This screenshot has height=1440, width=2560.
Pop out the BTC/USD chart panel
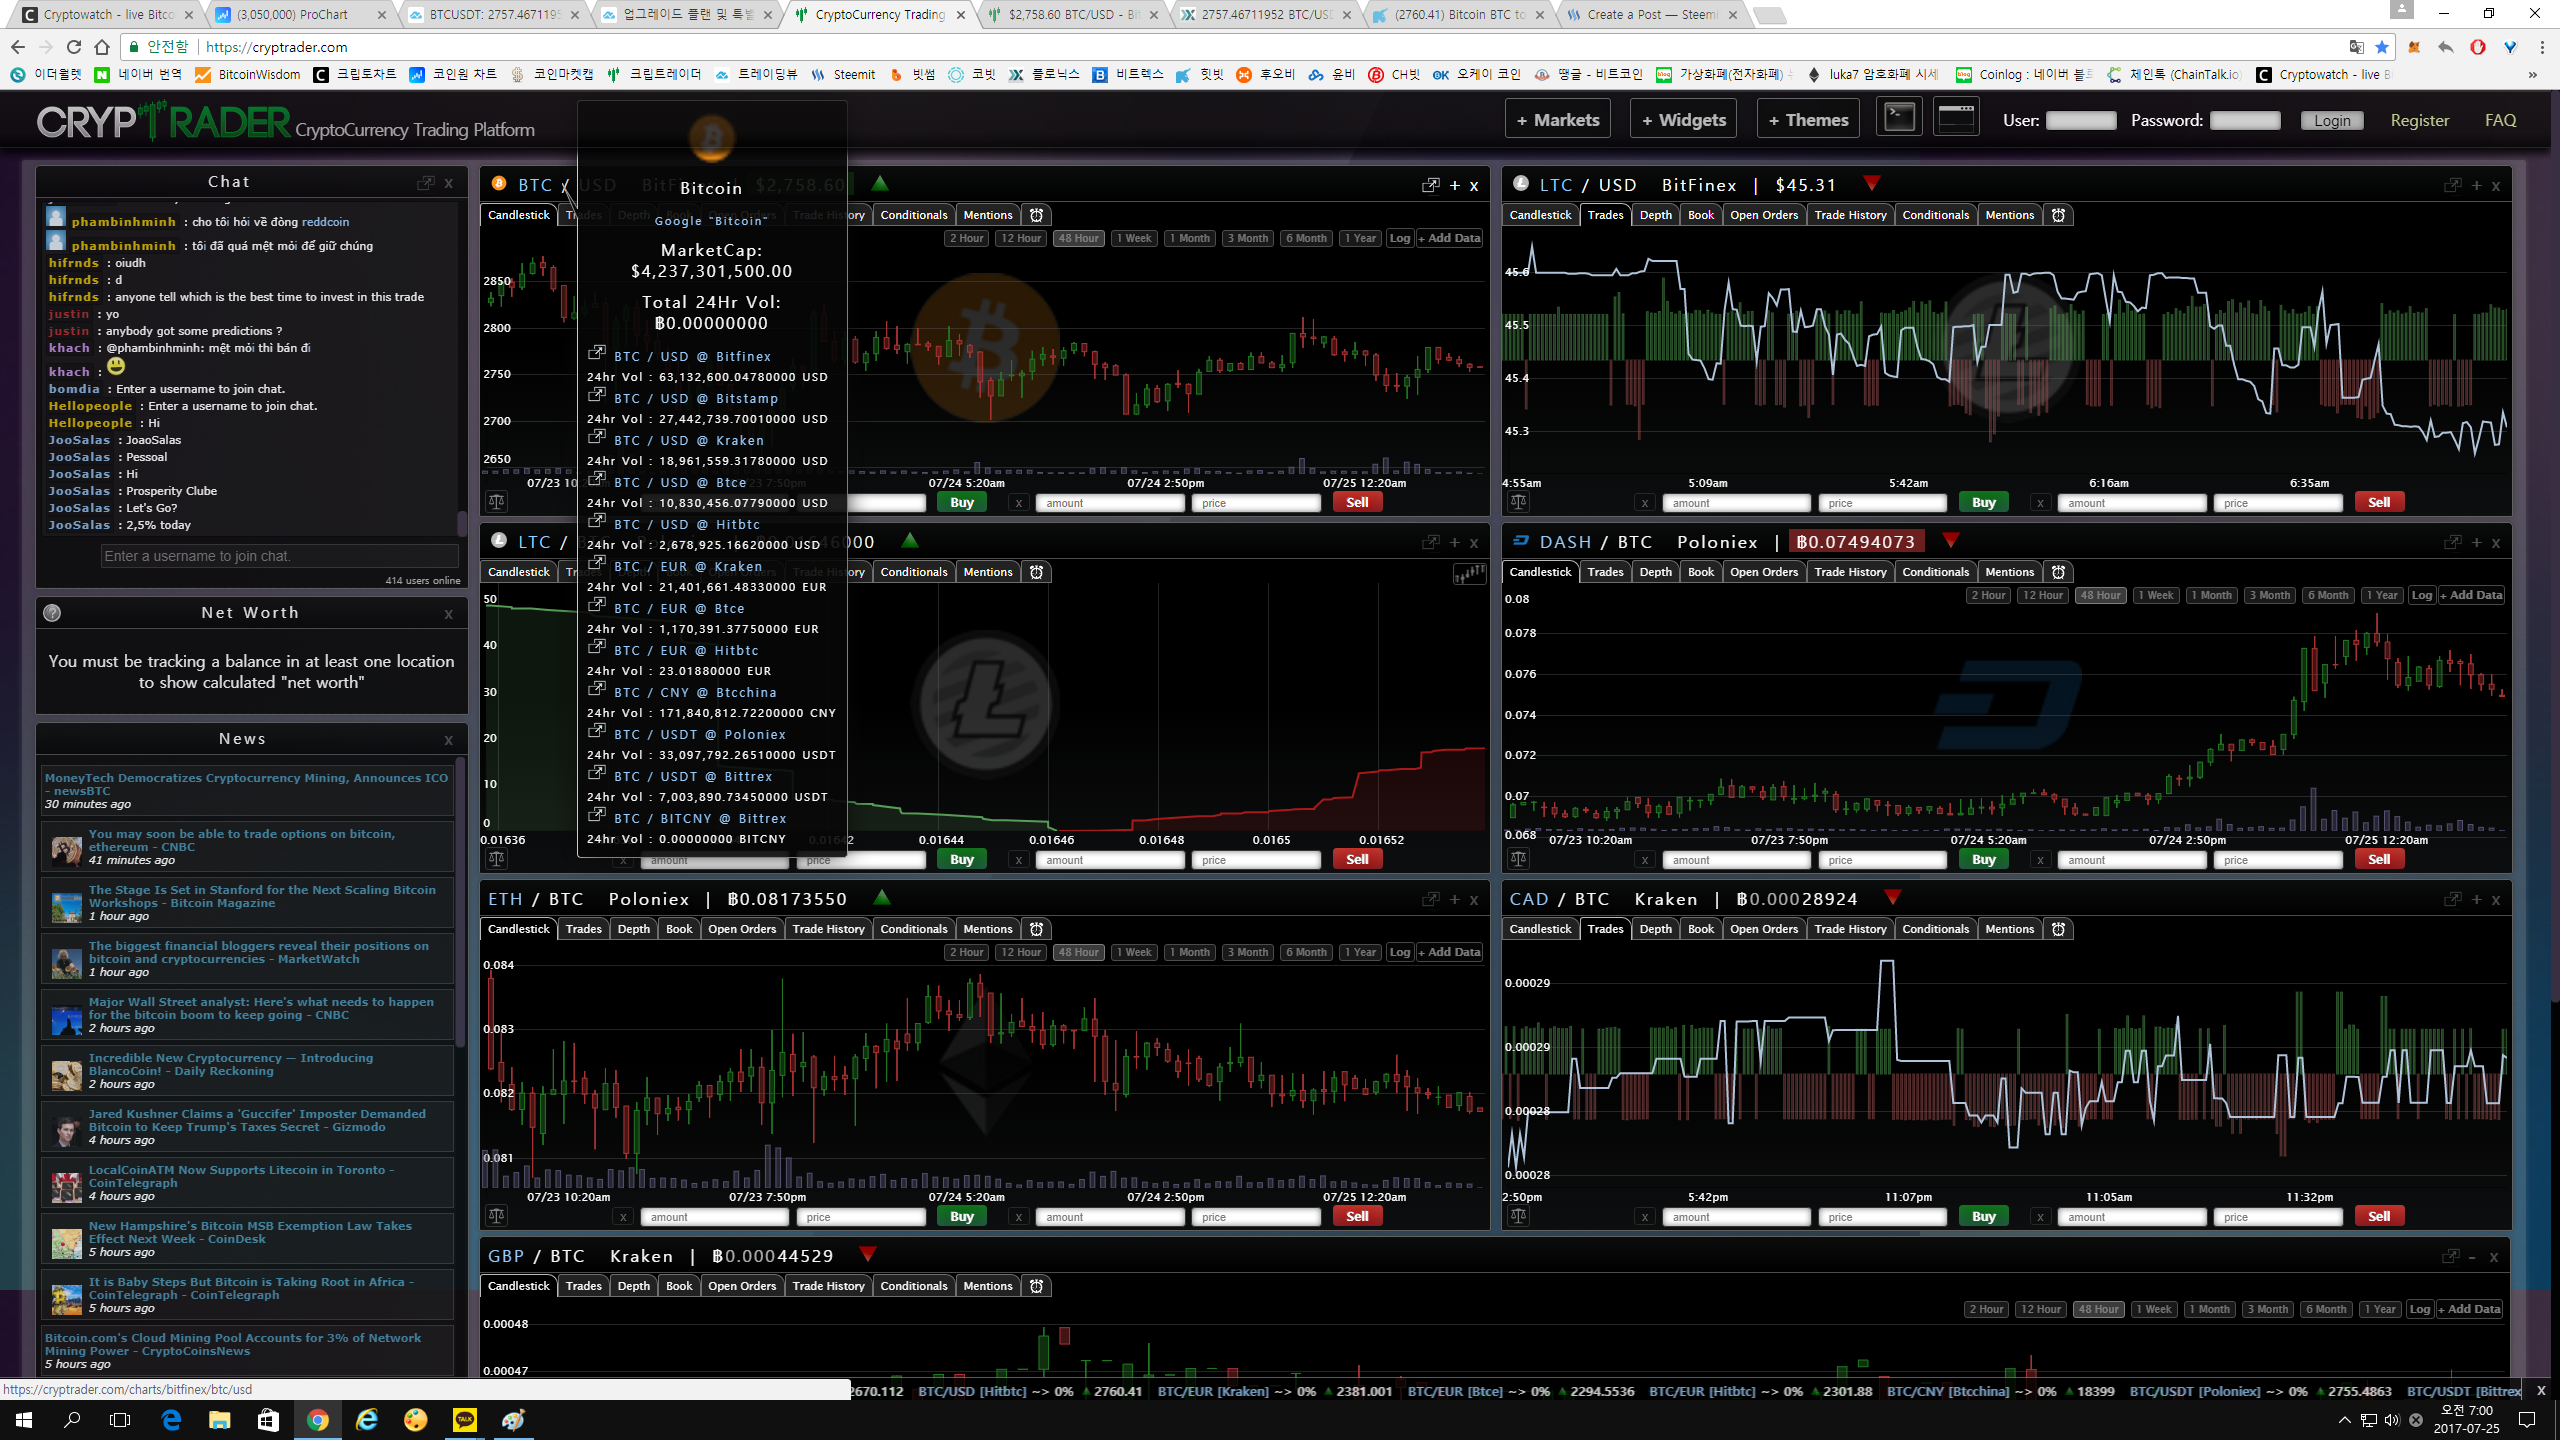1431,185
